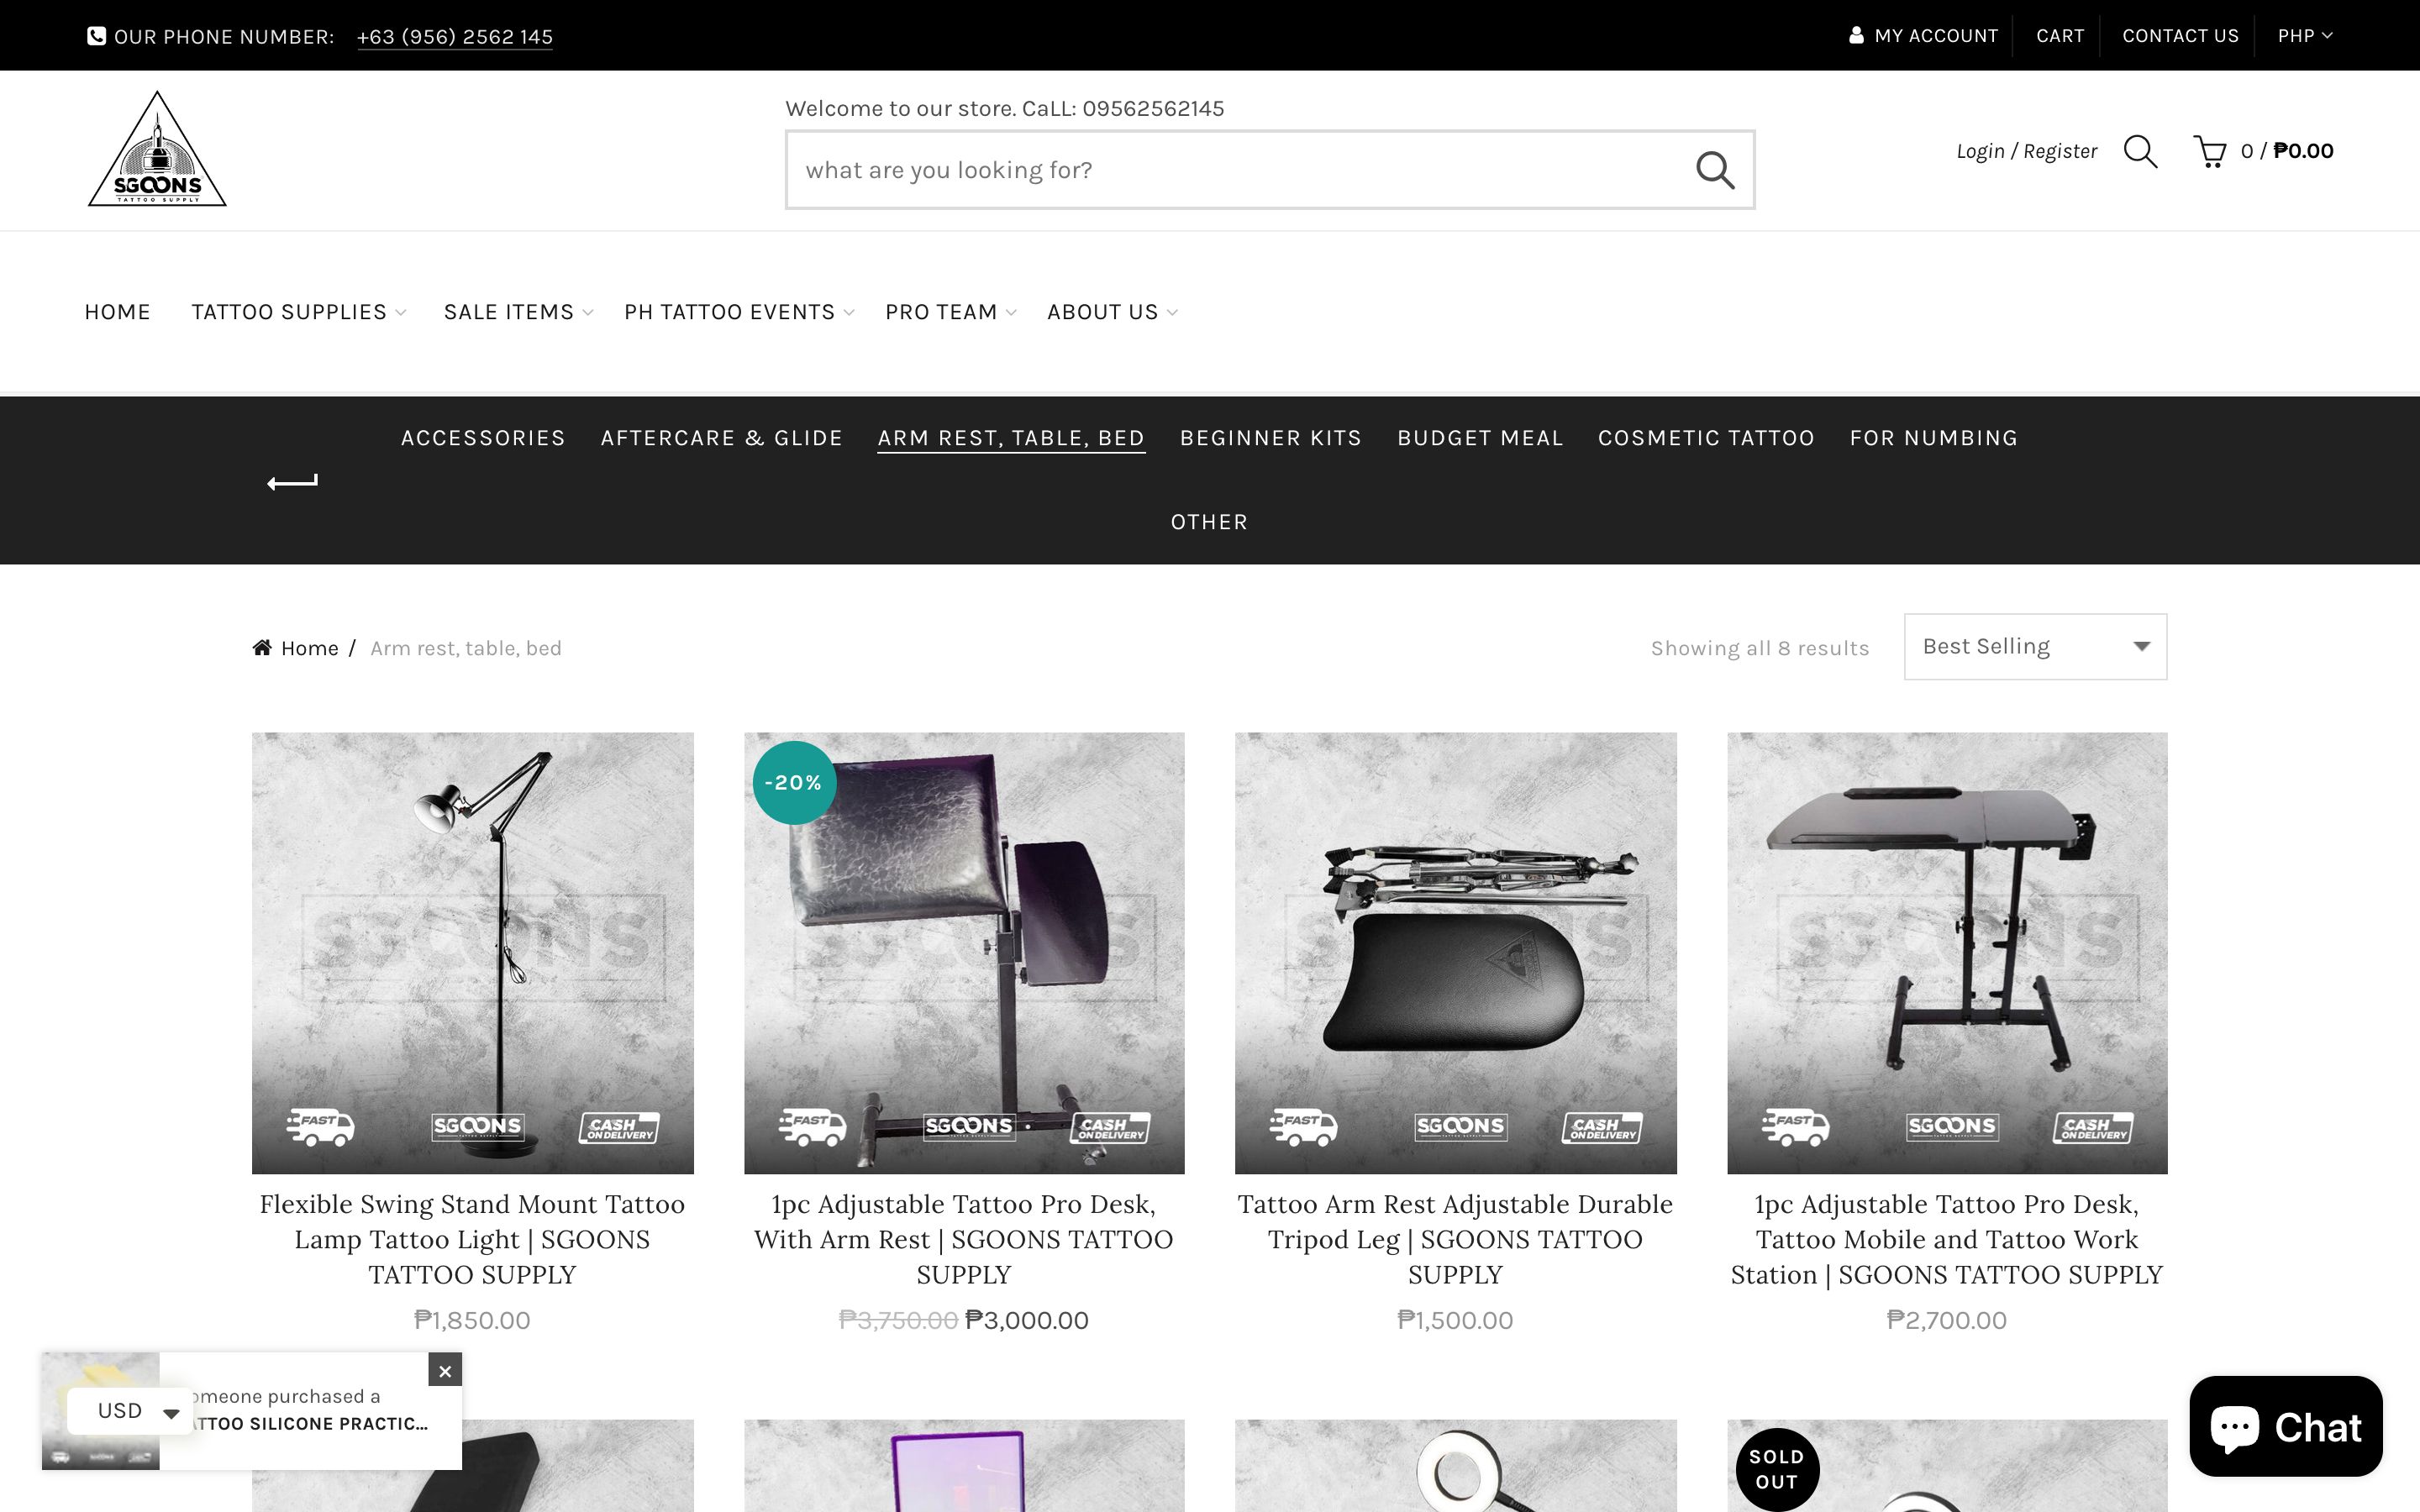Click the ₱2,700.00 price
This screenshot has height=1512, width=2420.
(1946, 1320)
